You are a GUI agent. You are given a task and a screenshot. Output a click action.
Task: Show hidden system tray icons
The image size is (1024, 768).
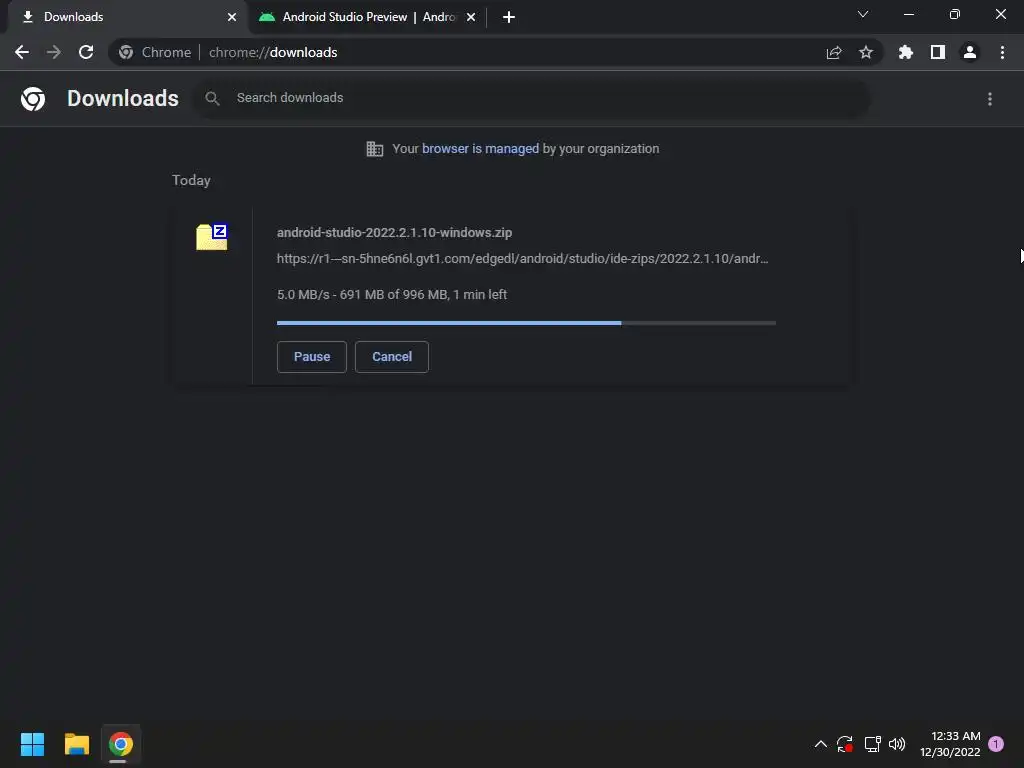click(x=821, y=744)
